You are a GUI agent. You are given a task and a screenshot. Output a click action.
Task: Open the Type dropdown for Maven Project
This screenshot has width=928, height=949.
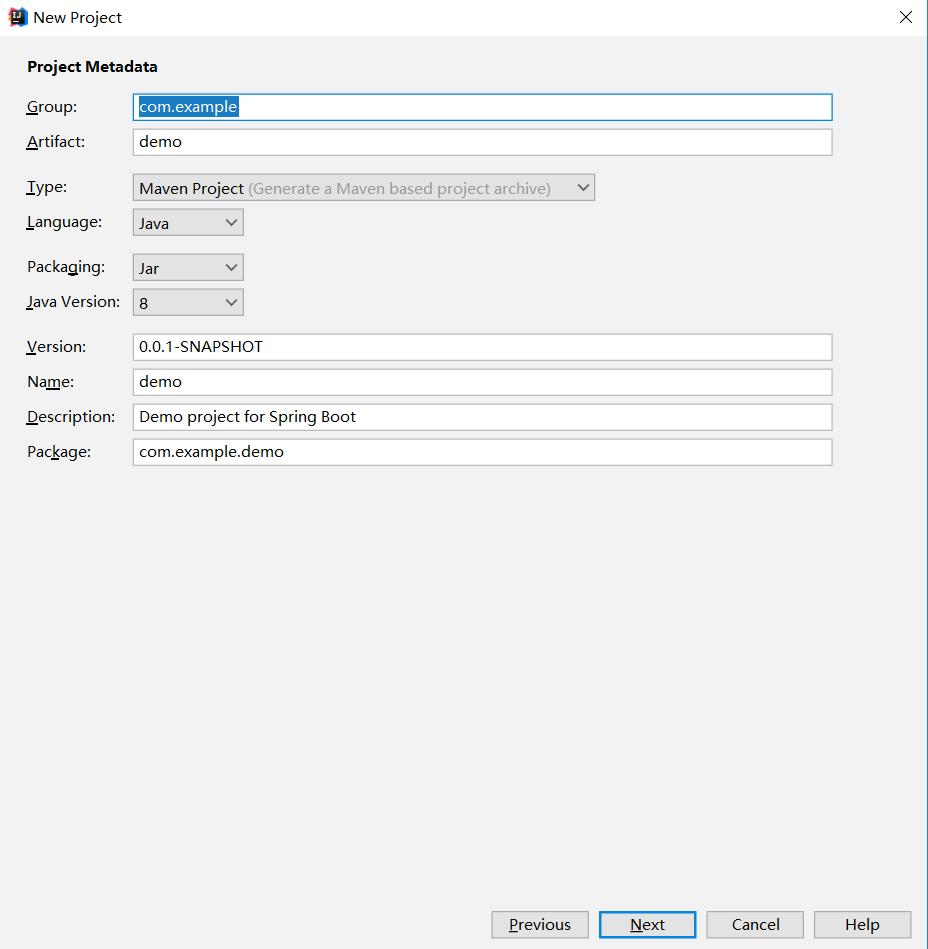364,188
